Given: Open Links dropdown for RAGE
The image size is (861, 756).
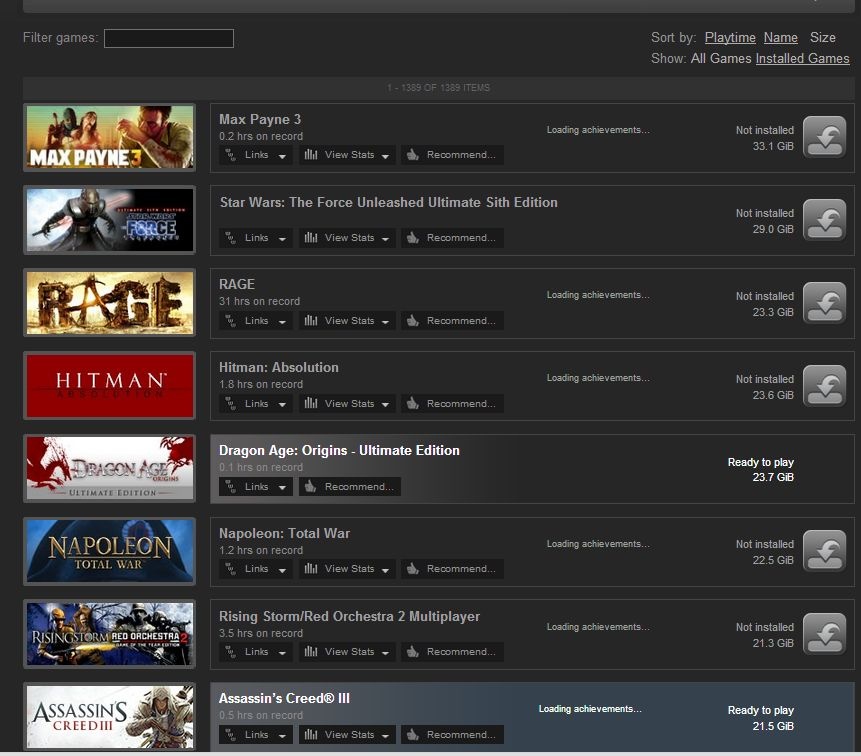Looking at the screenshot, I should (x=256, y=321).
